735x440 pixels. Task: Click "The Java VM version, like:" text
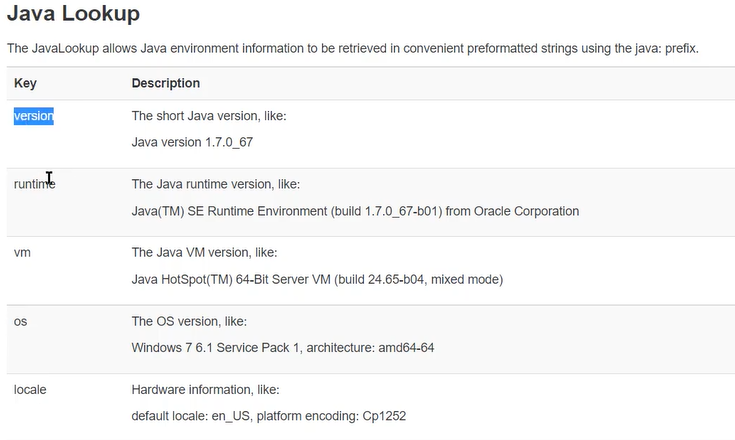[x=204, y=252]
